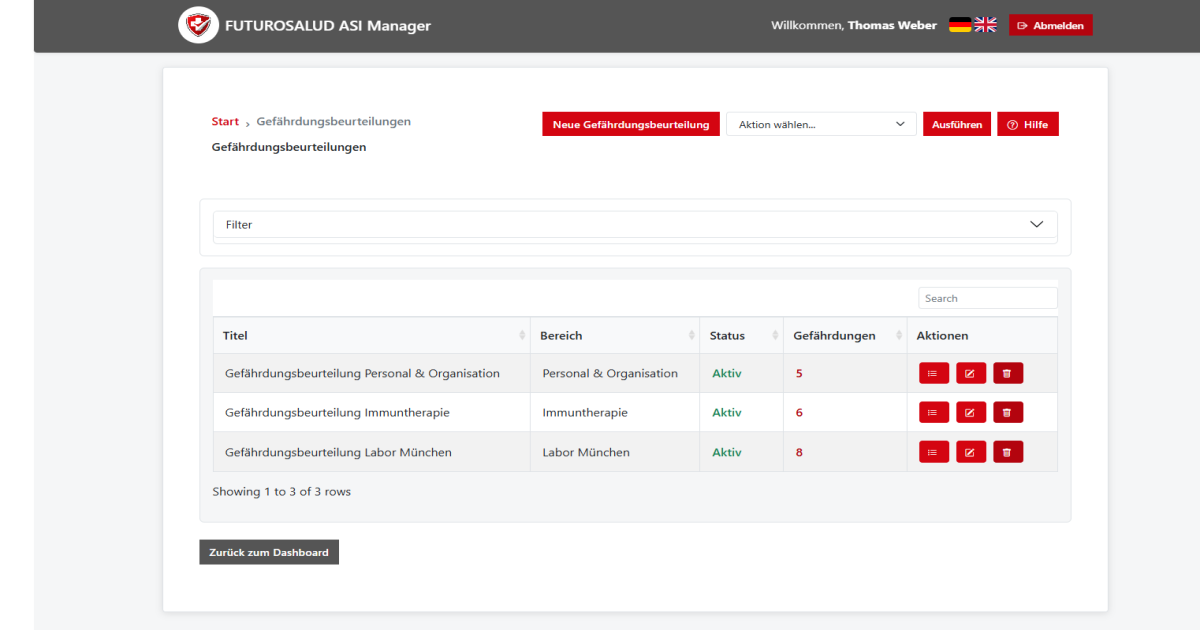Click the FUTUROSALUD shield logo
1200x630 pixels.
198,25
